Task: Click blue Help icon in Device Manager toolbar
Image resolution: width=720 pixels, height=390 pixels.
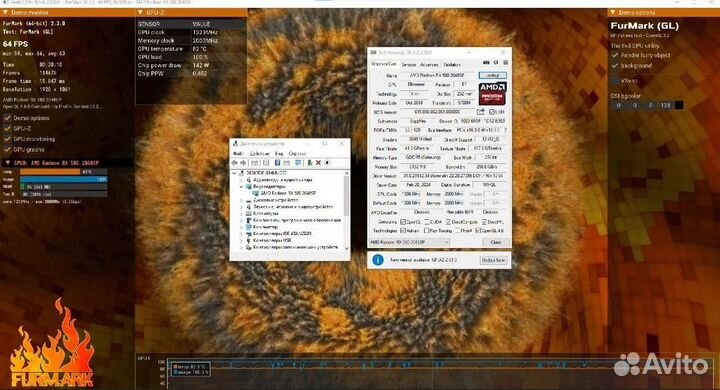Action: [277, 163]
